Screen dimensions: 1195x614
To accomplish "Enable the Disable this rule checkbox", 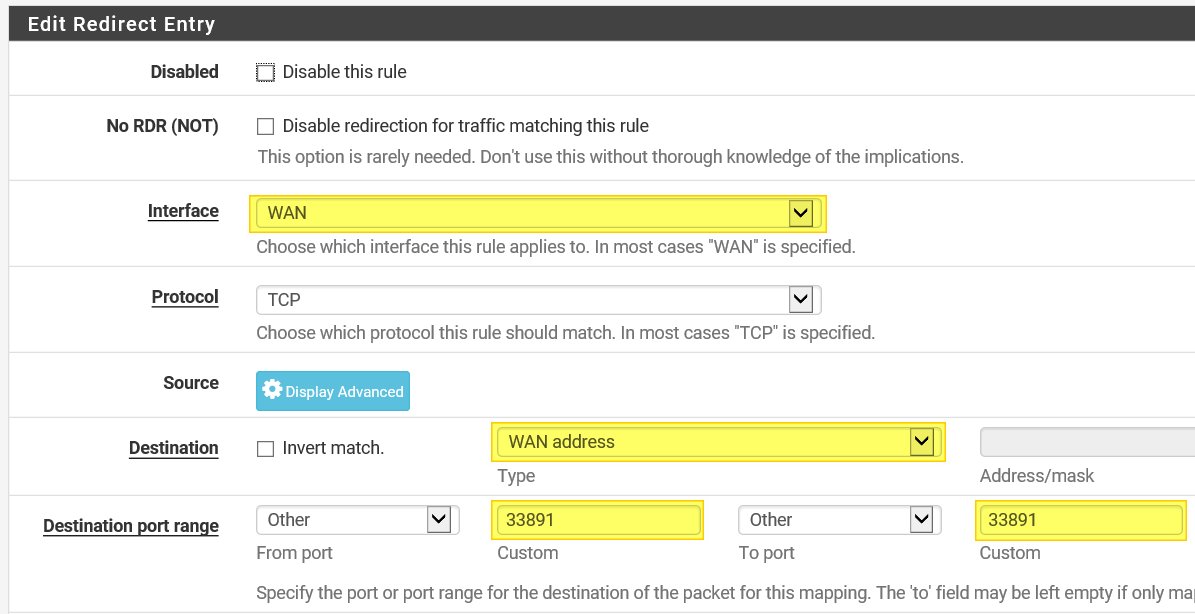I will click(266, 72).
